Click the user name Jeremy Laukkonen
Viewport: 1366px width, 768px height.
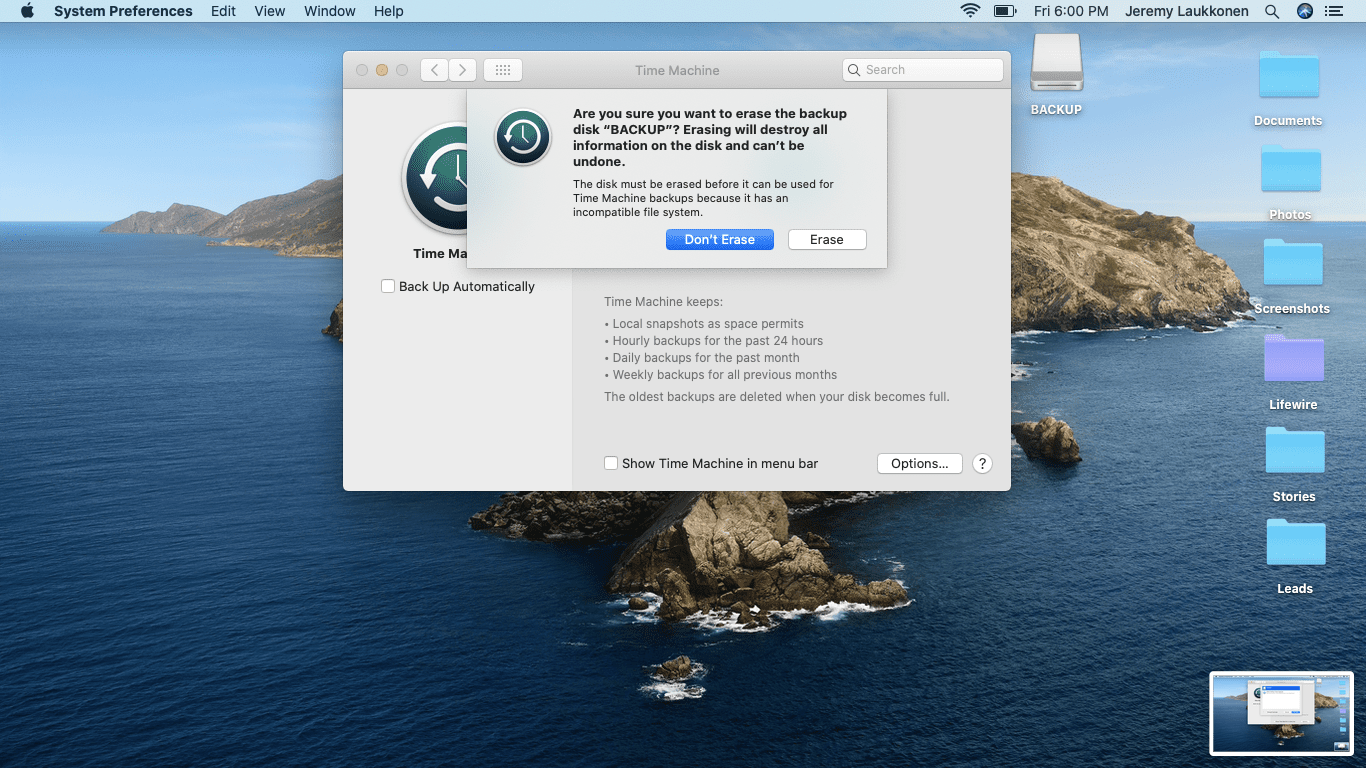click(x=1187, y=11)
